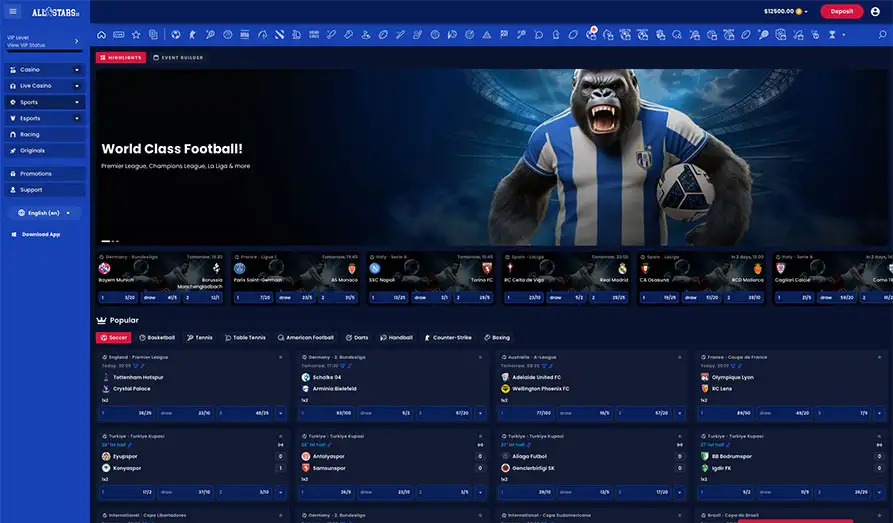Viewport: 893px width, 523px height.
Task: Select the Counter-Strike popular tab
Action: click(448, 338)
